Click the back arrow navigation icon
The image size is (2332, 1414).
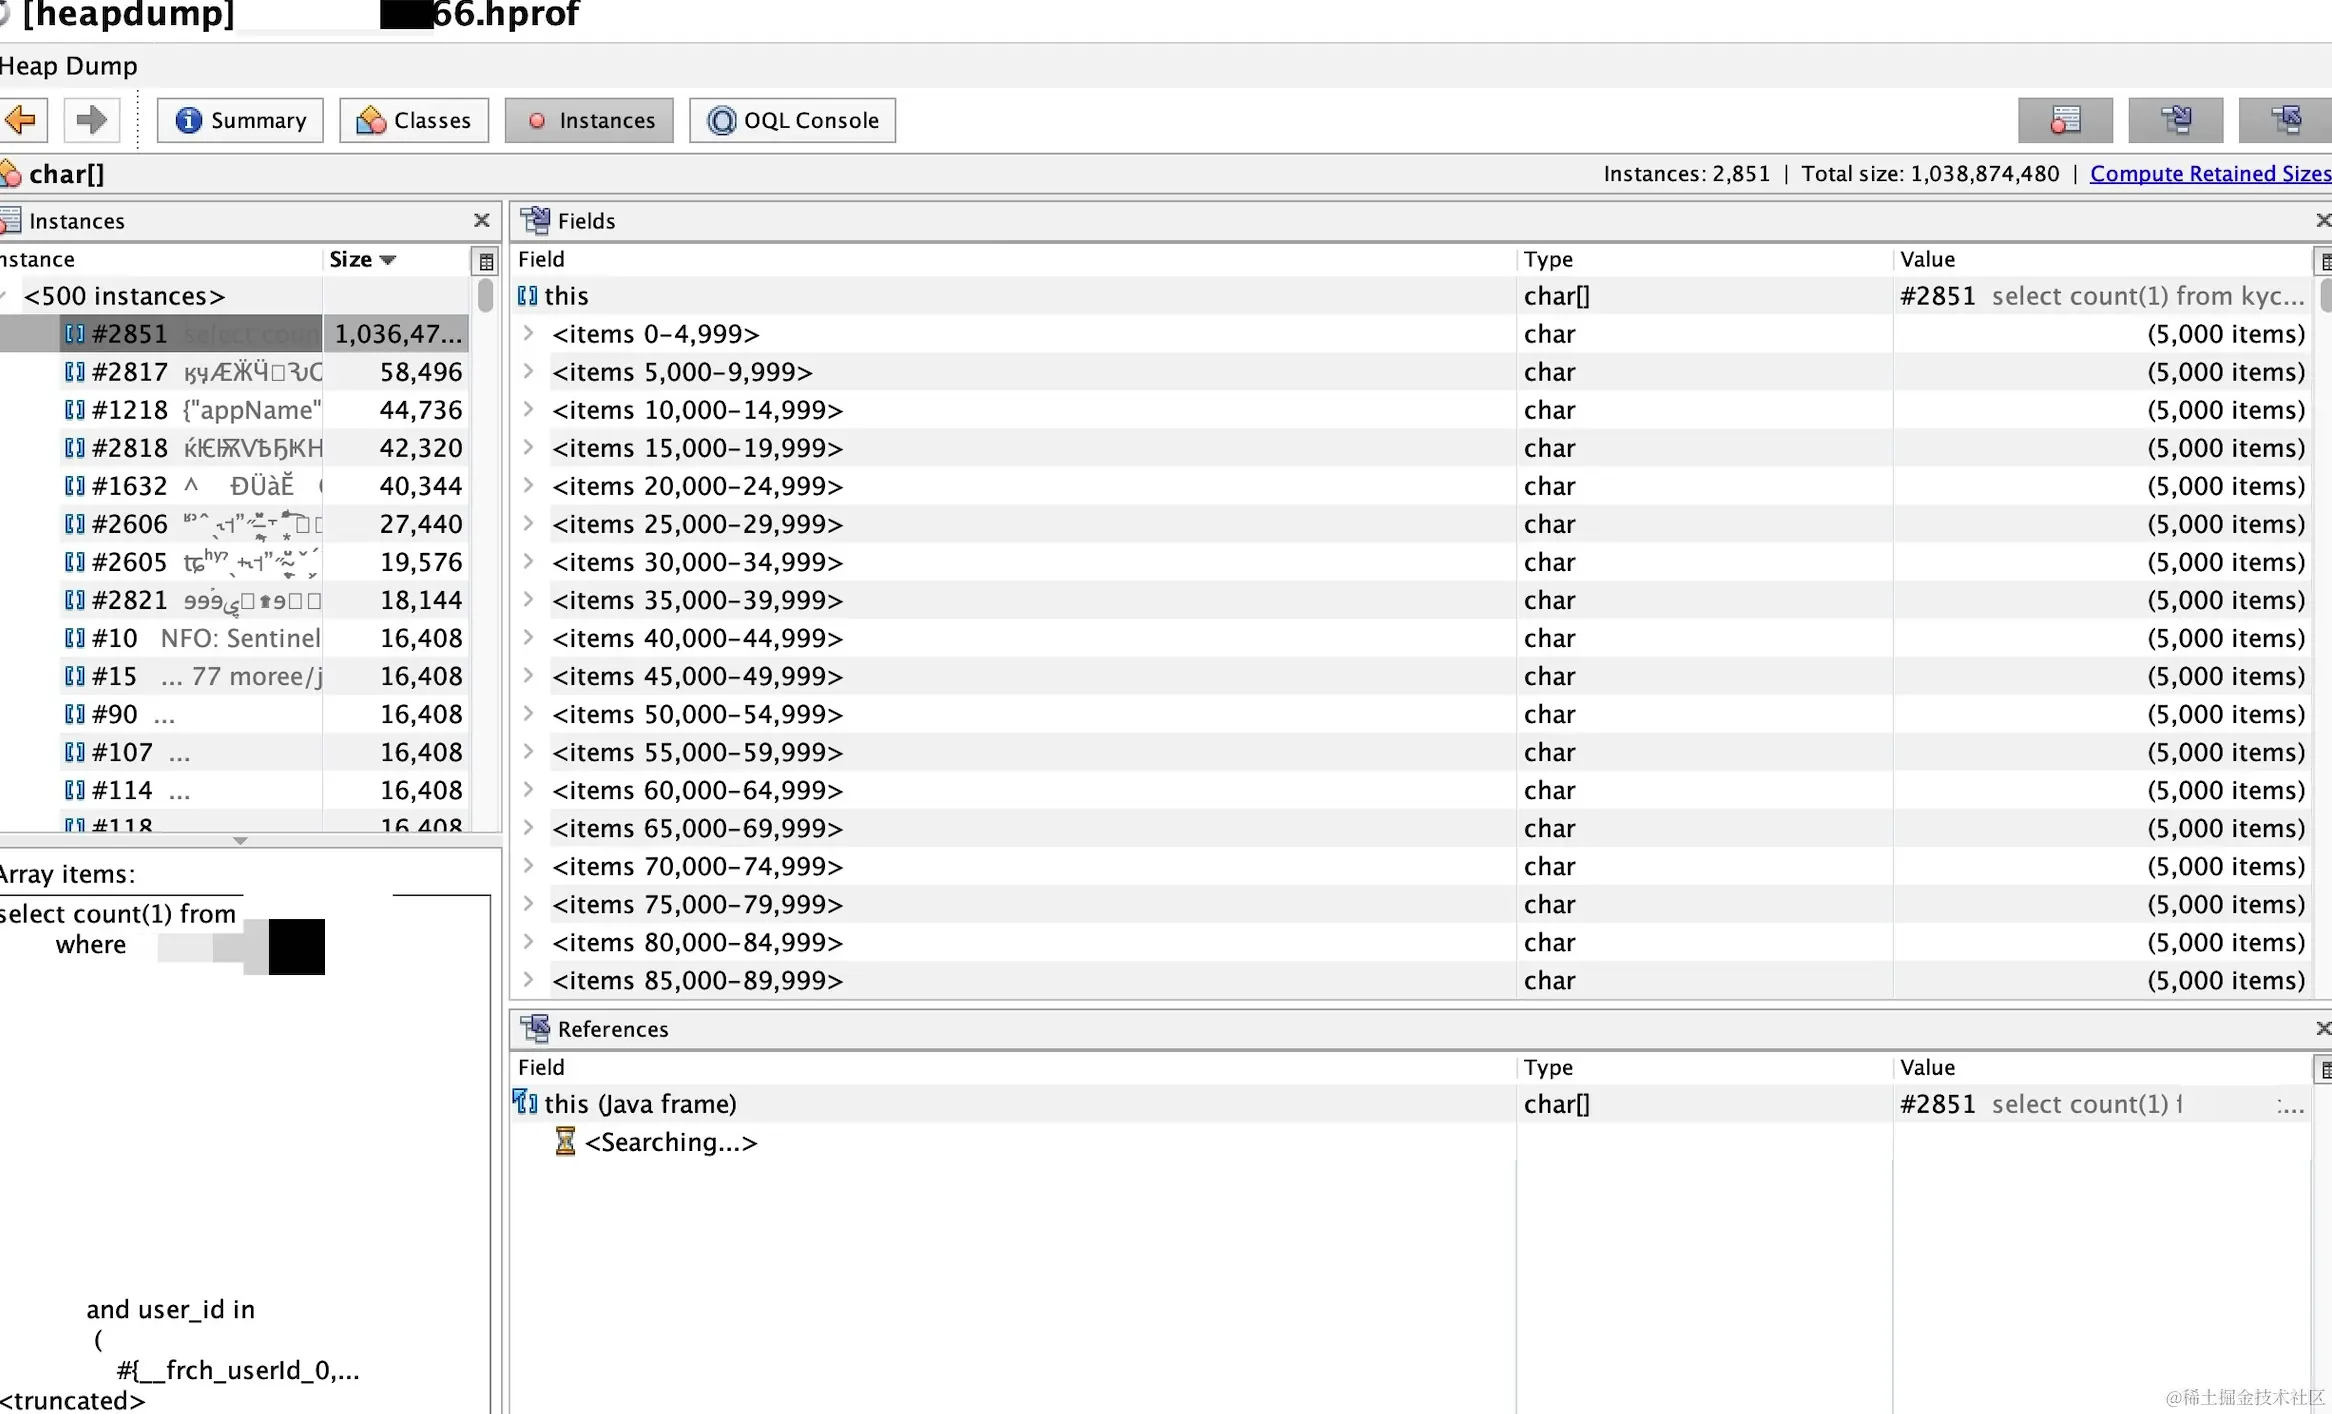pos(20,120)
